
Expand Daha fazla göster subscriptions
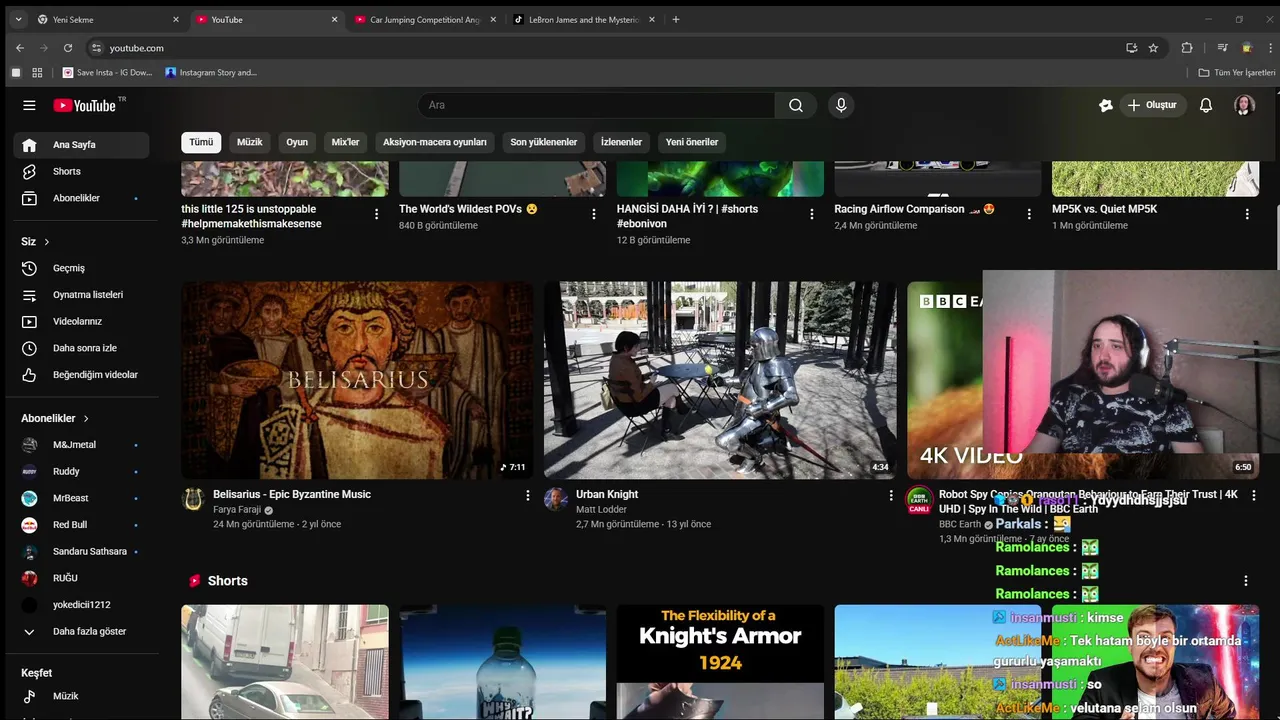81,632
